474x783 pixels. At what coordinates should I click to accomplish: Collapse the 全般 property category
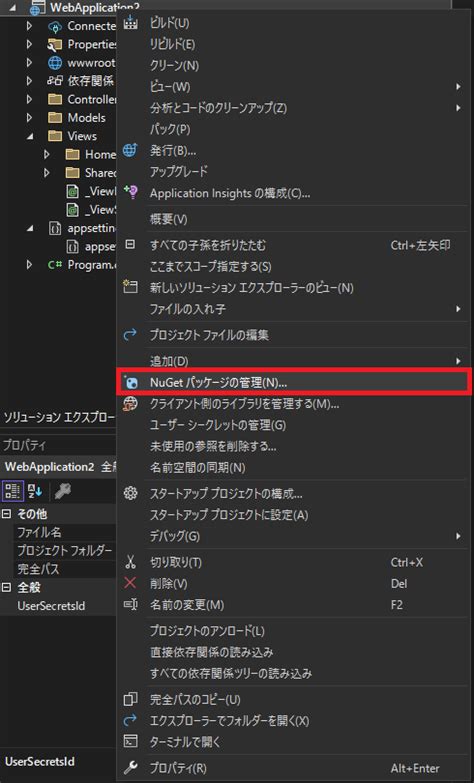(x=6, y=587)
